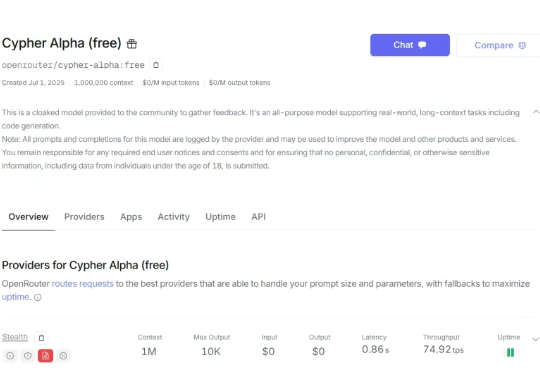
Task: Click the red document icon under Stealth
Action: click(x=45, y=355)
